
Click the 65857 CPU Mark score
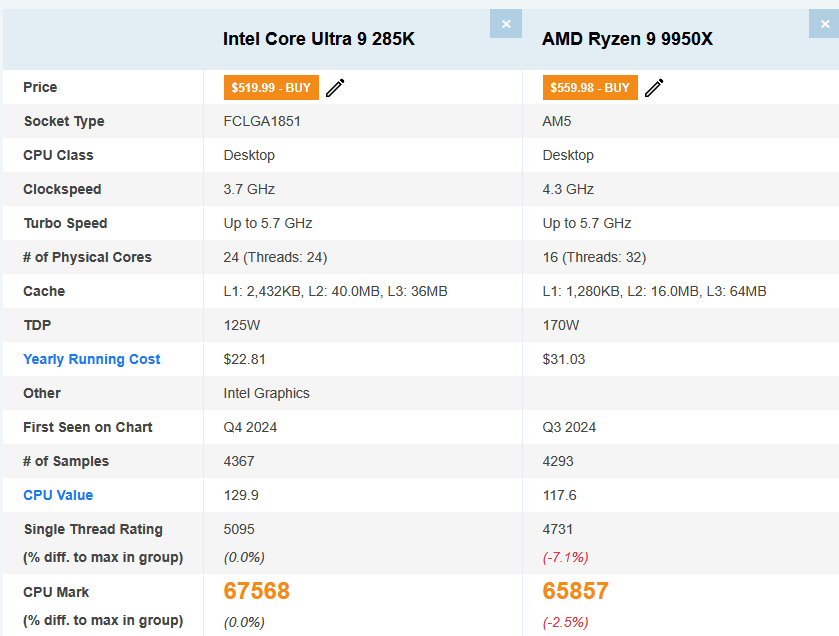575,591
